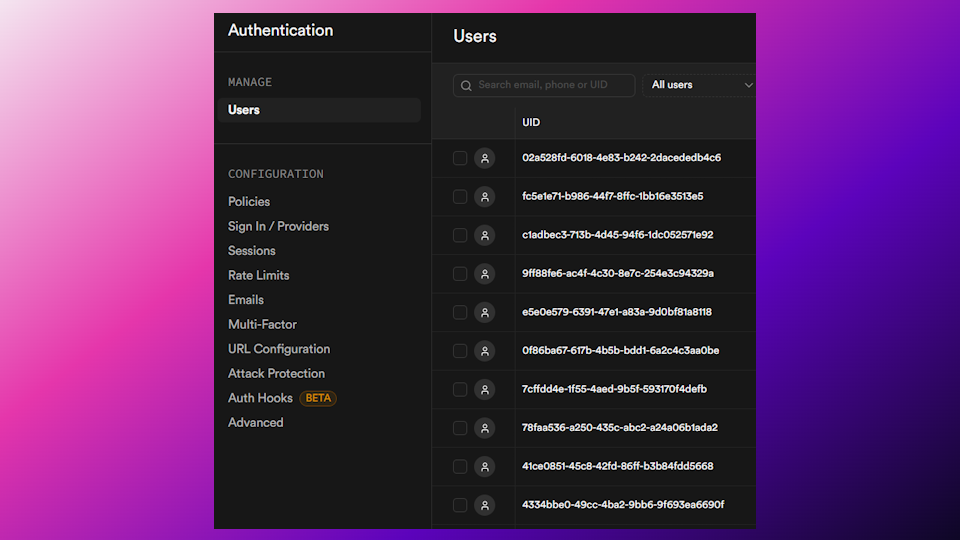Select checkbox for user 4334bbe0
960x540 pixels.
pos(460,506)
